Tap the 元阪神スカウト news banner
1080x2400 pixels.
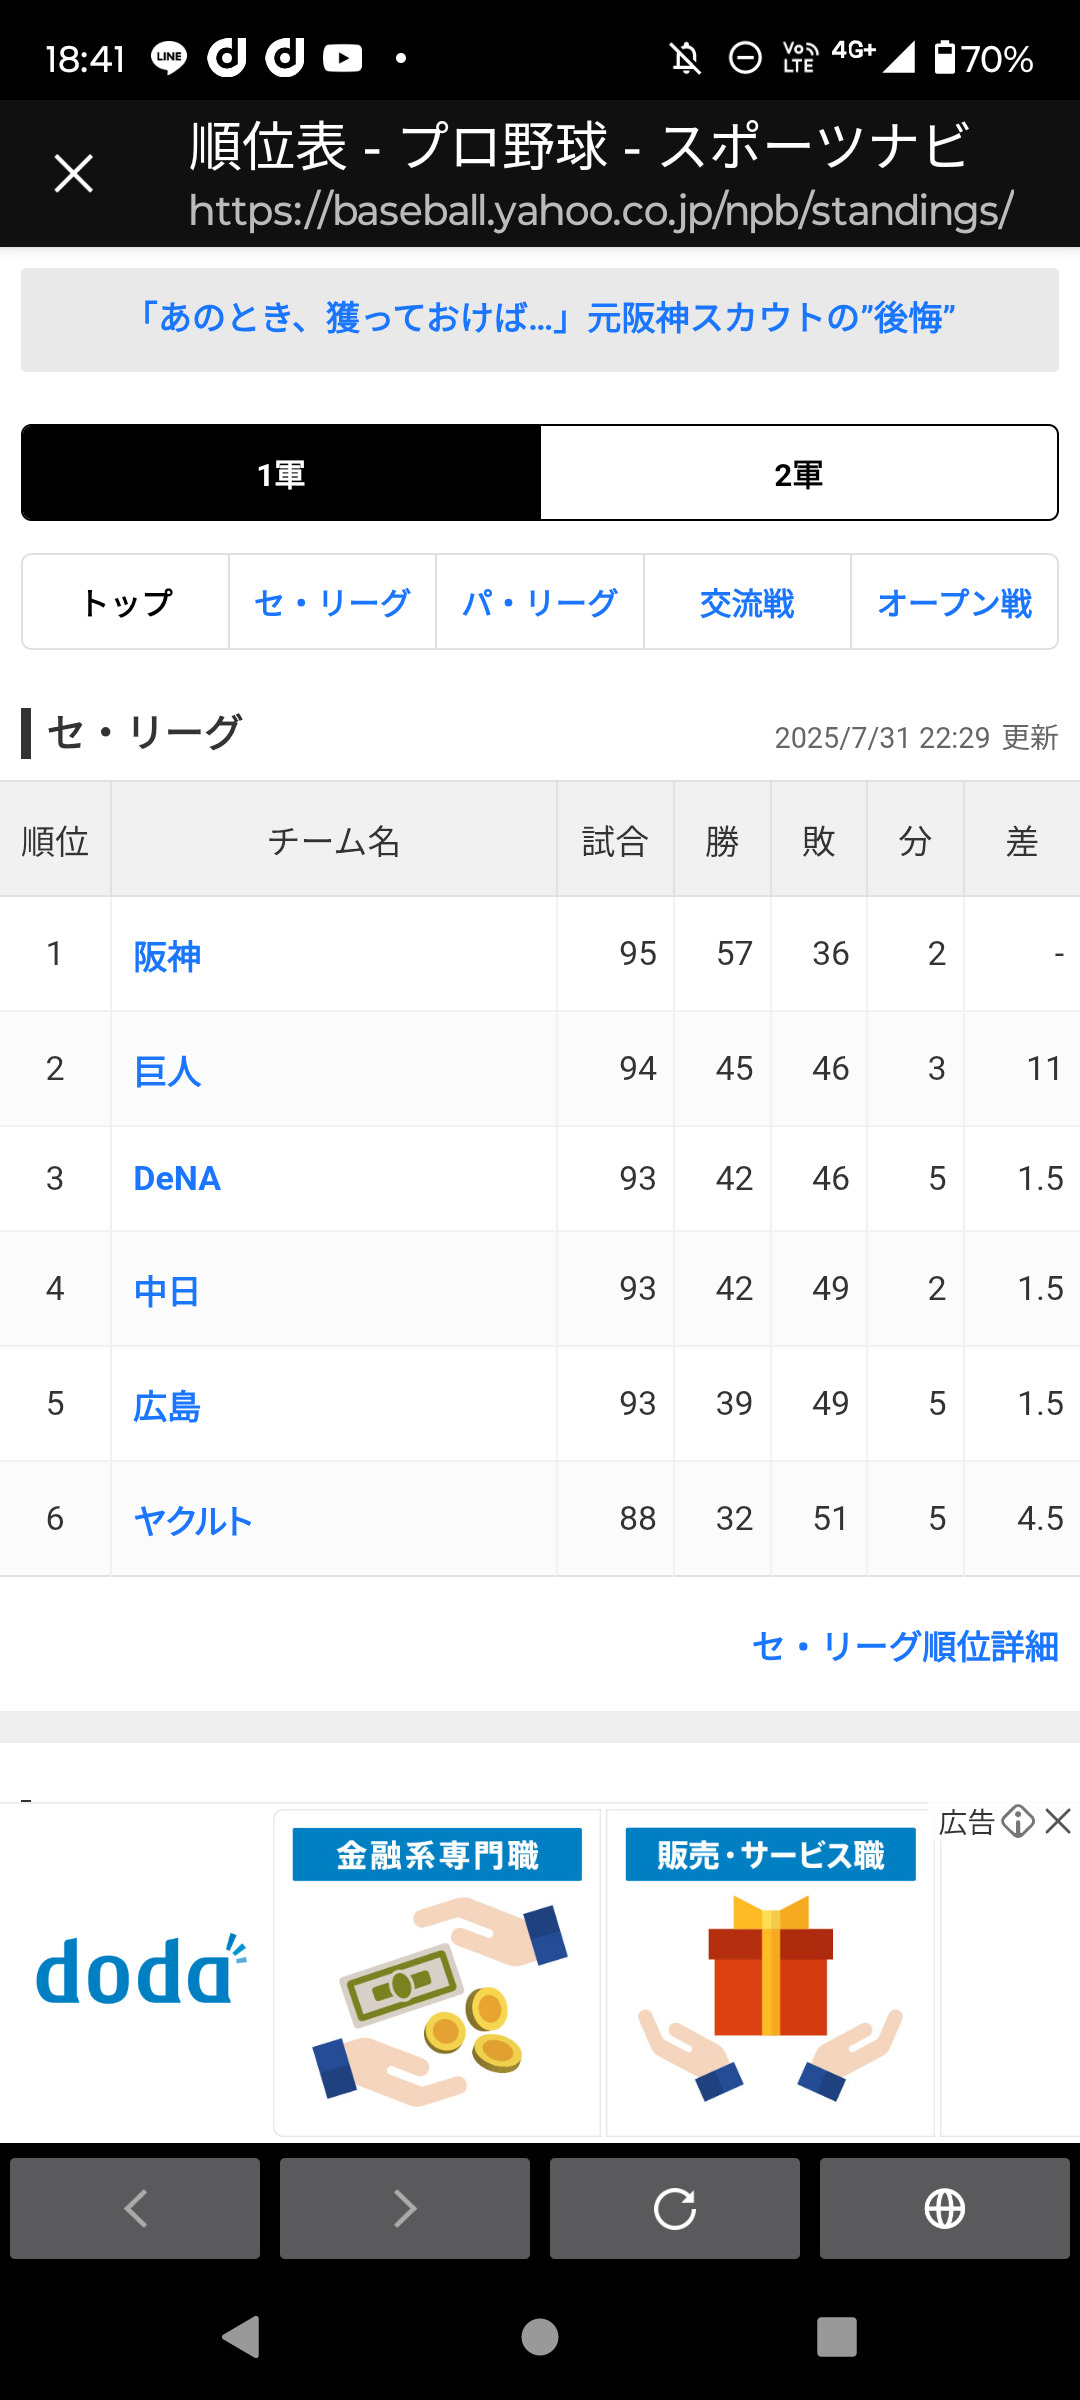click(540, 319)
